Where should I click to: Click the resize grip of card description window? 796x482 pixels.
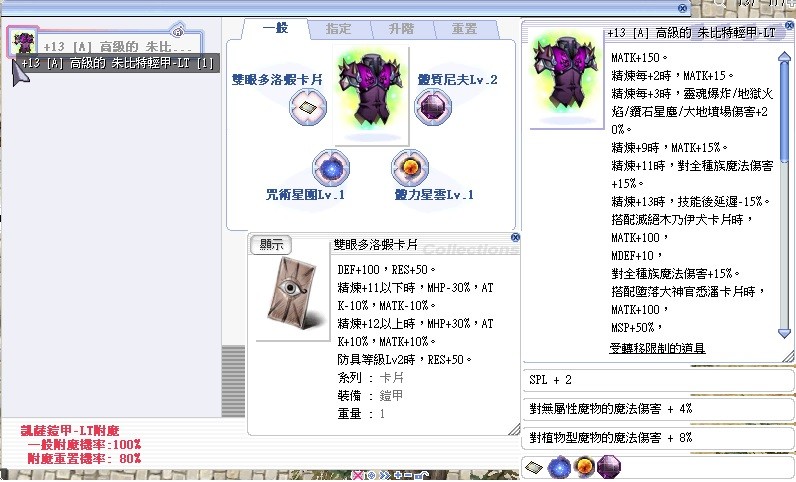click(x=514, y=430)
